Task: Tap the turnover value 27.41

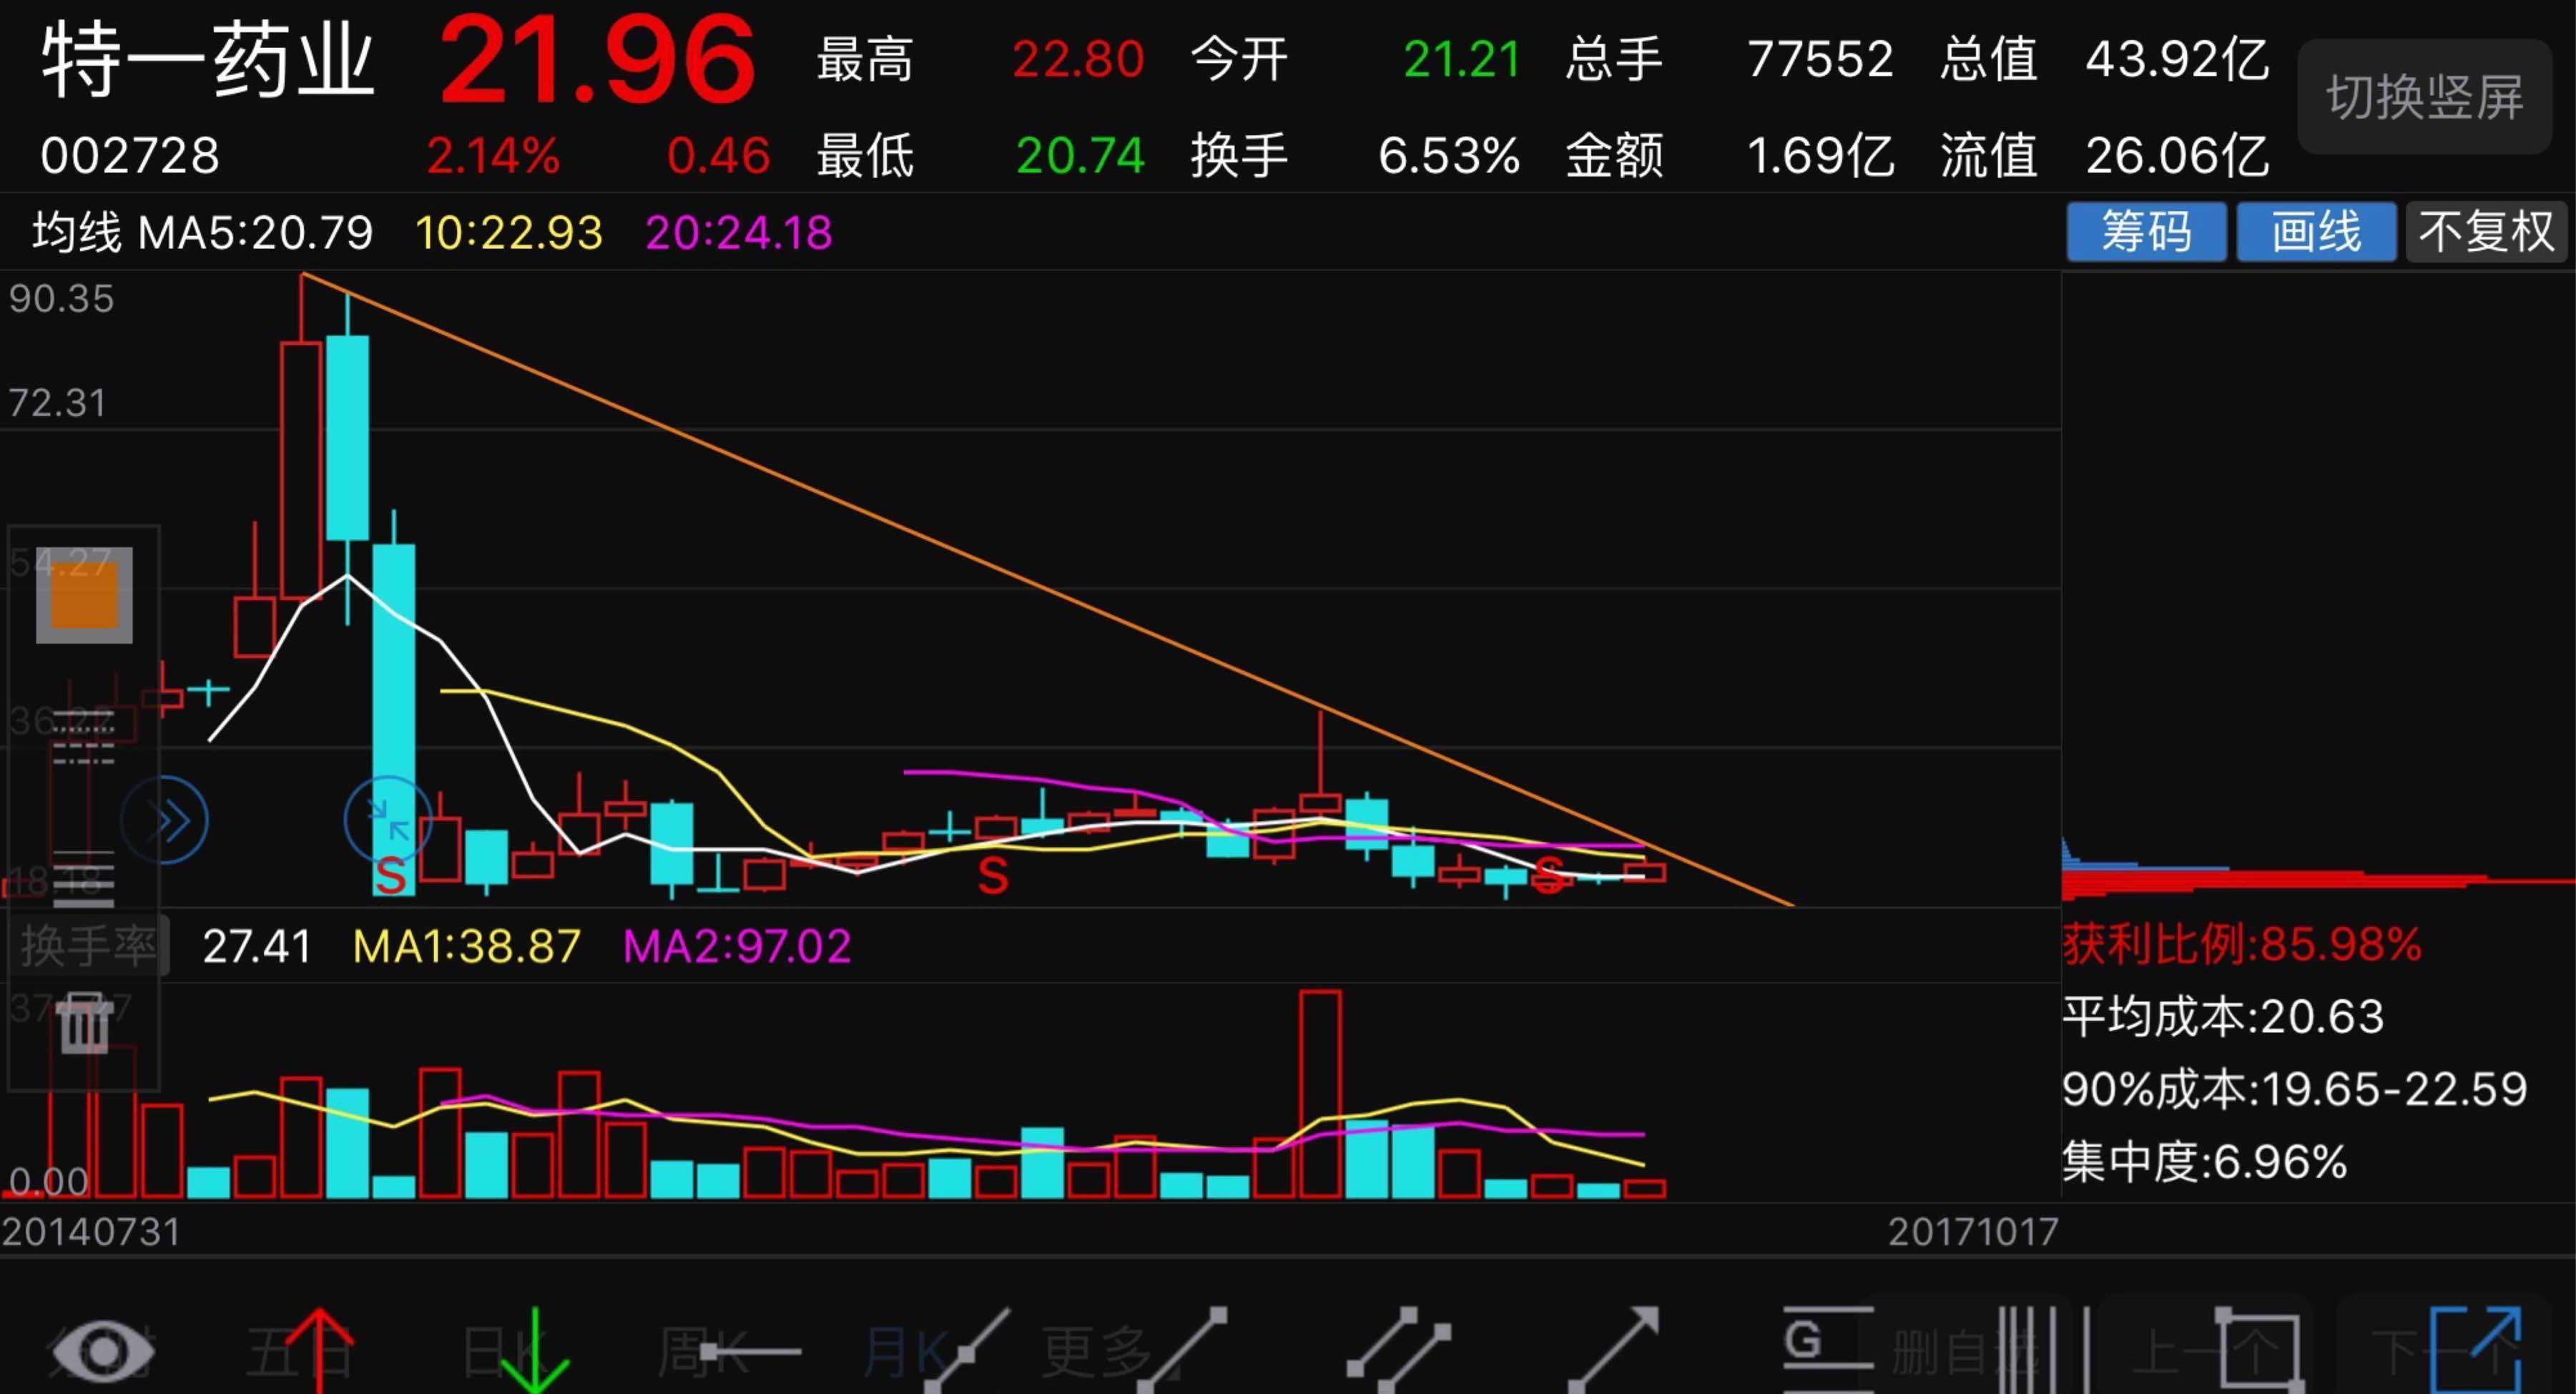Action: (x=257, y=946)
